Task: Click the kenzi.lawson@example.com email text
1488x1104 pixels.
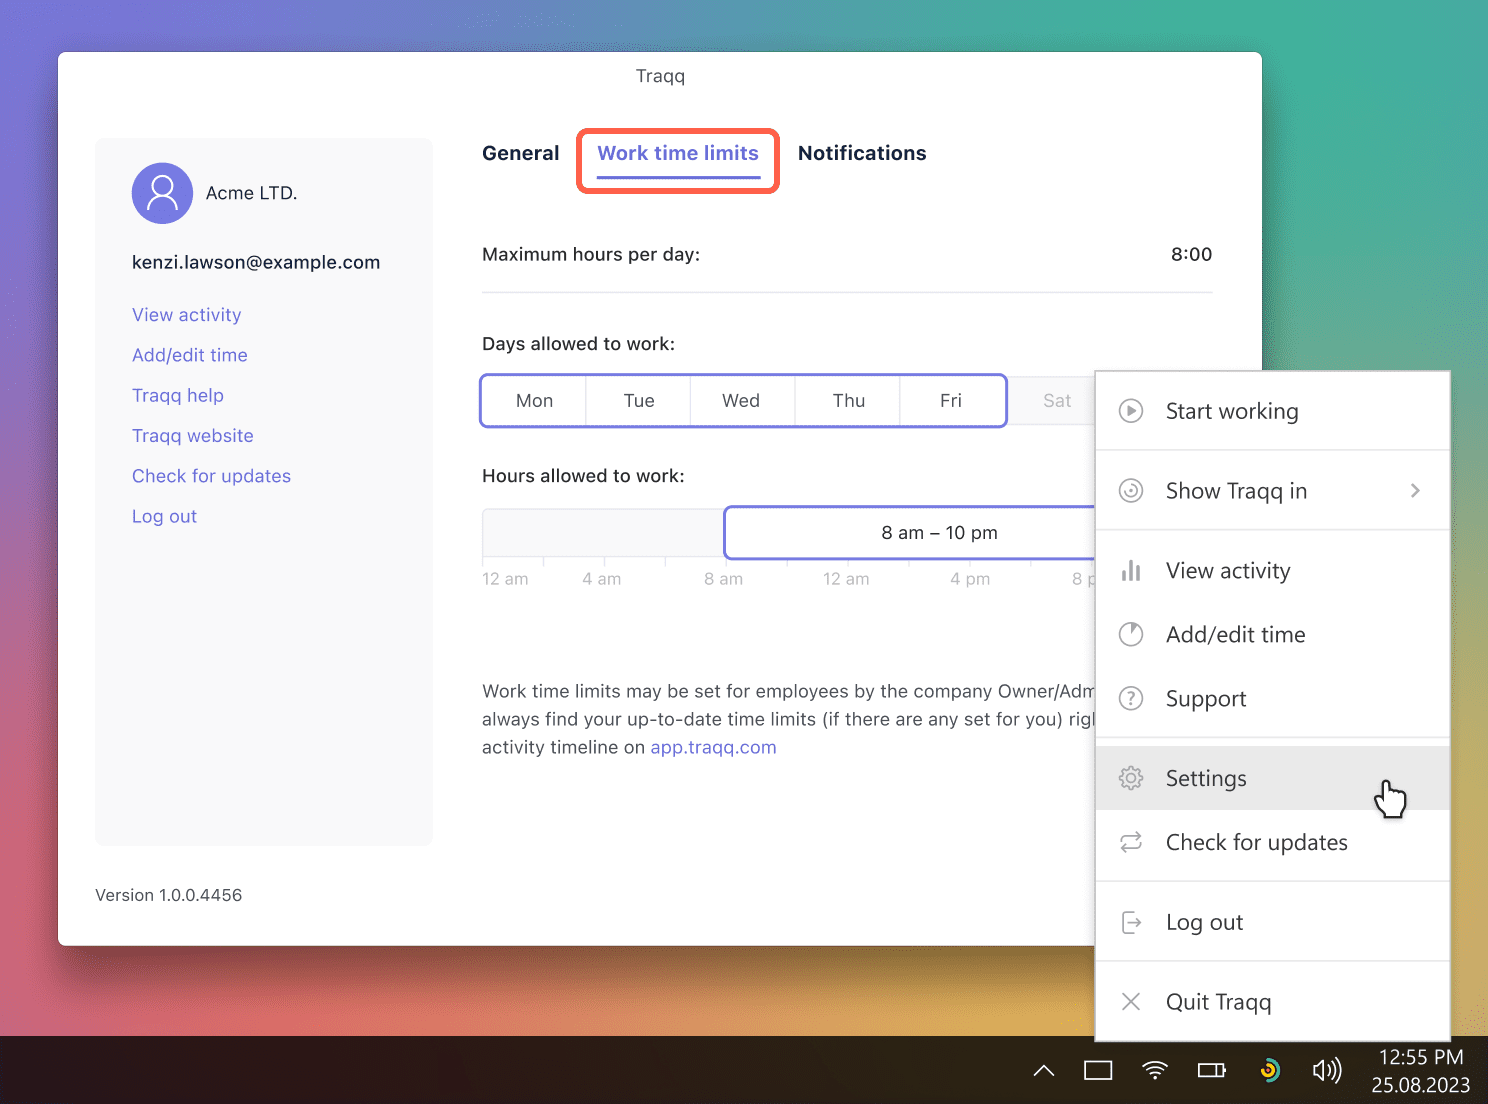Action: (x=256, y=262)
